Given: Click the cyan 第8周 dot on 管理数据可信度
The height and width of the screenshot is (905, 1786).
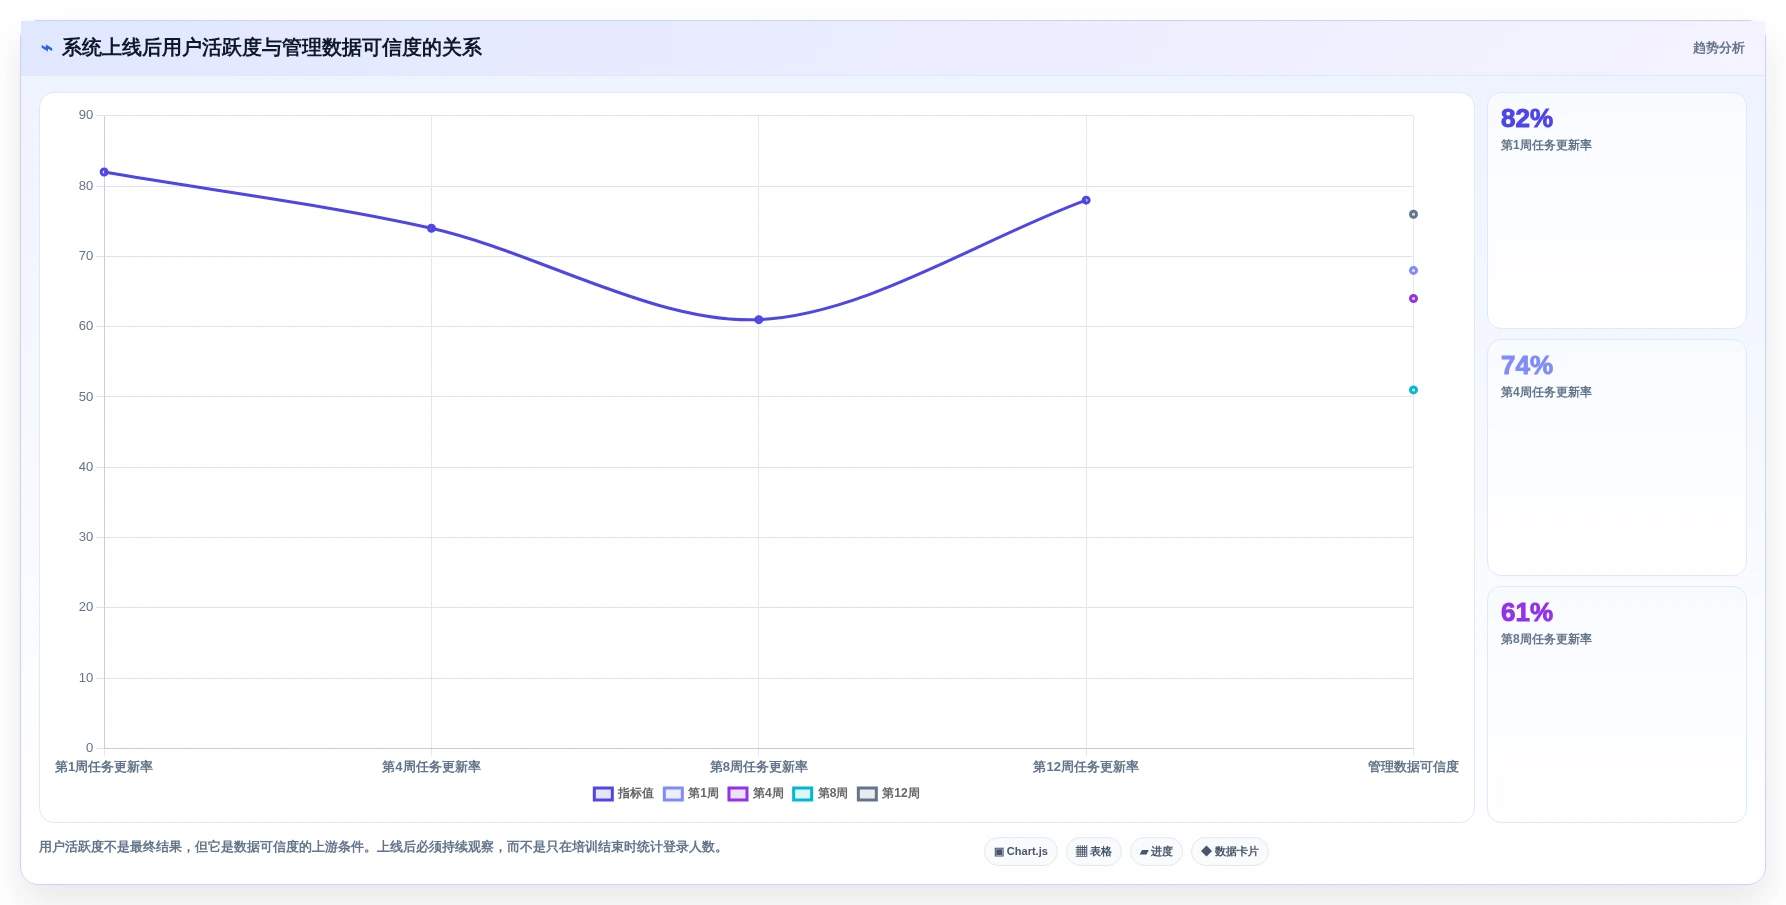Looking at the screenshot, I should pos(1413,390).
